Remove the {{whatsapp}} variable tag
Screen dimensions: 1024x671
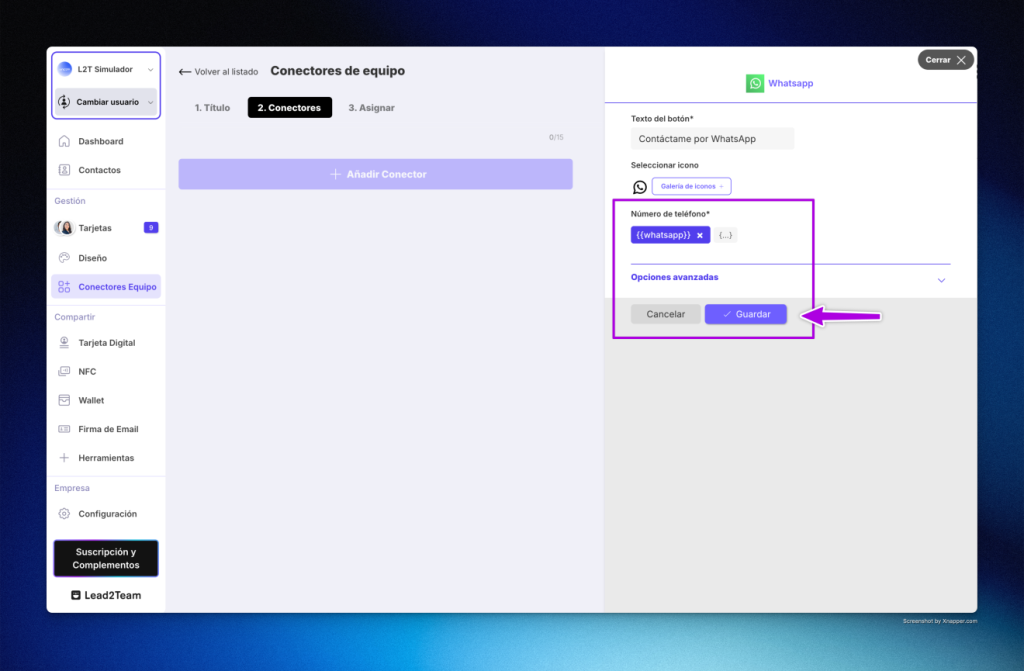700,235
